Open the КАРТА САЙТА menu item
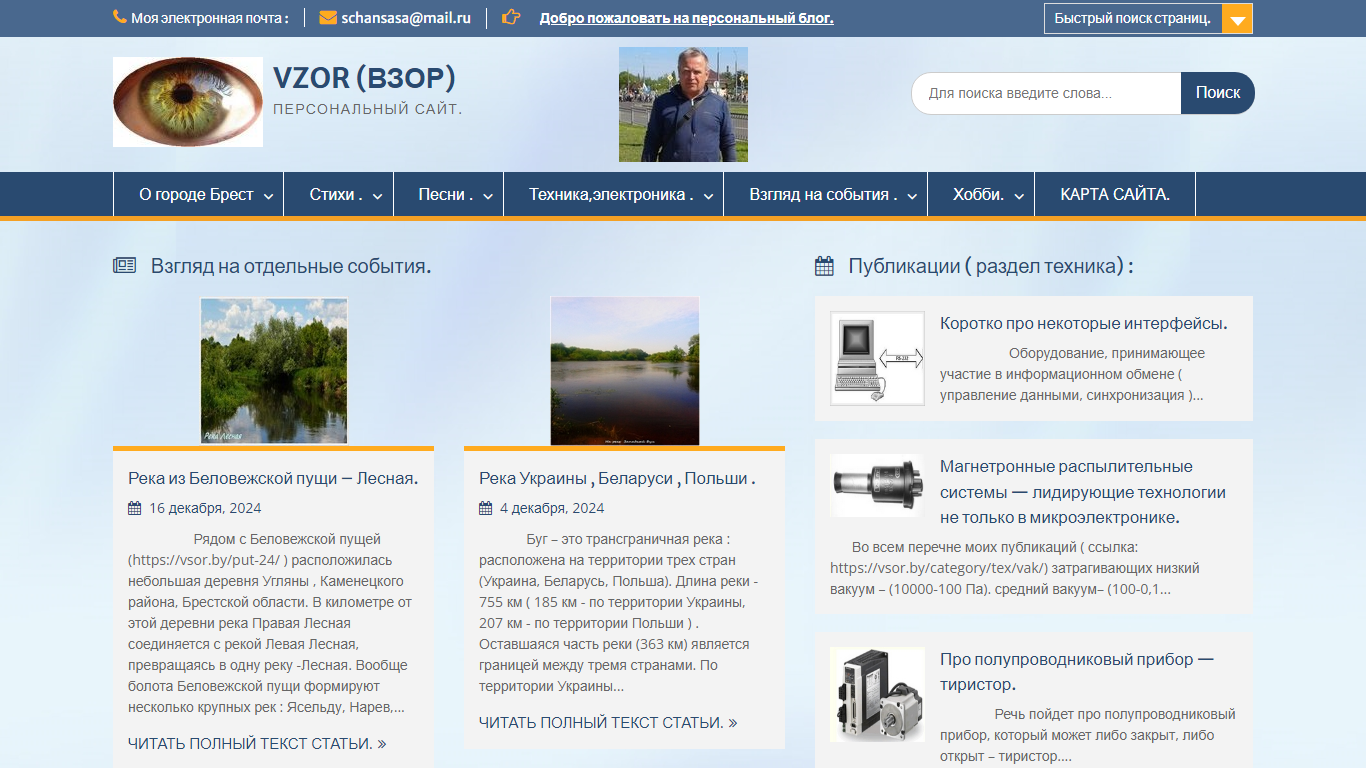The width and height of the screenshot is (1366, 768). (x=1115, y=195)
